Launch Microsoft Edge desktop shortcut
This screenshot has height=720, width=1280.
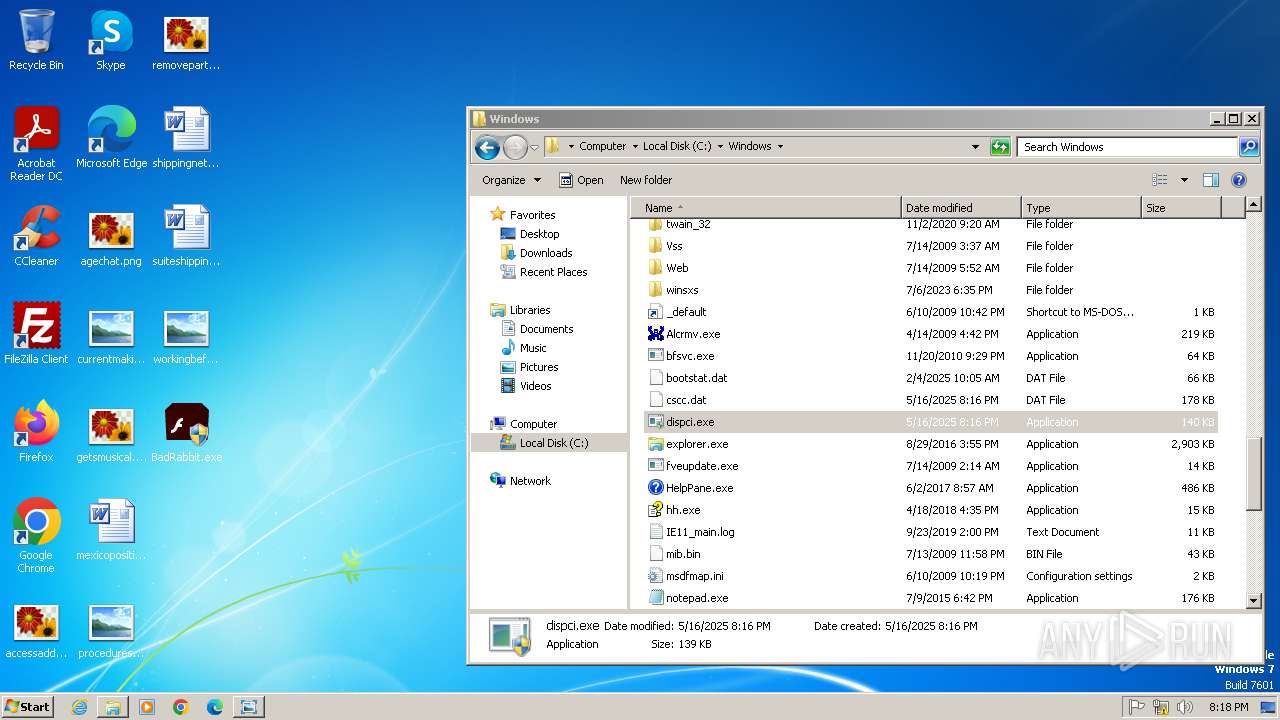111,138
